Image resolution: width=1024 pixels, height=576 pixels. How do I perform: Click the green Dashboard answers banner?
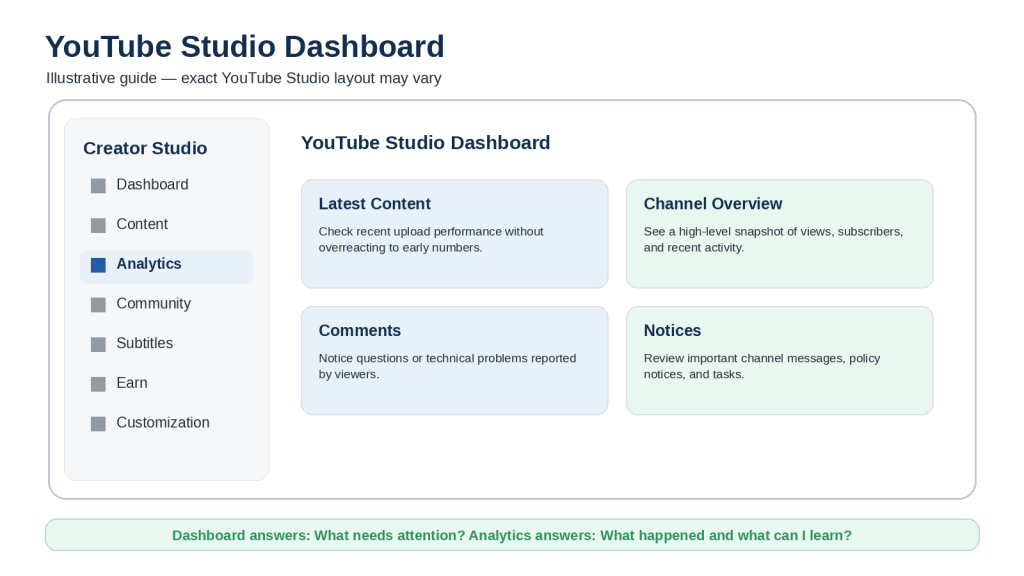pos(512,535)
